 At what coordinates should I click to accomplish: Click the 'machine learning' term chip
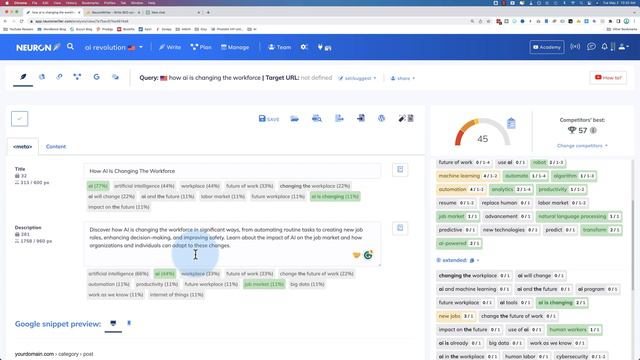468,176
